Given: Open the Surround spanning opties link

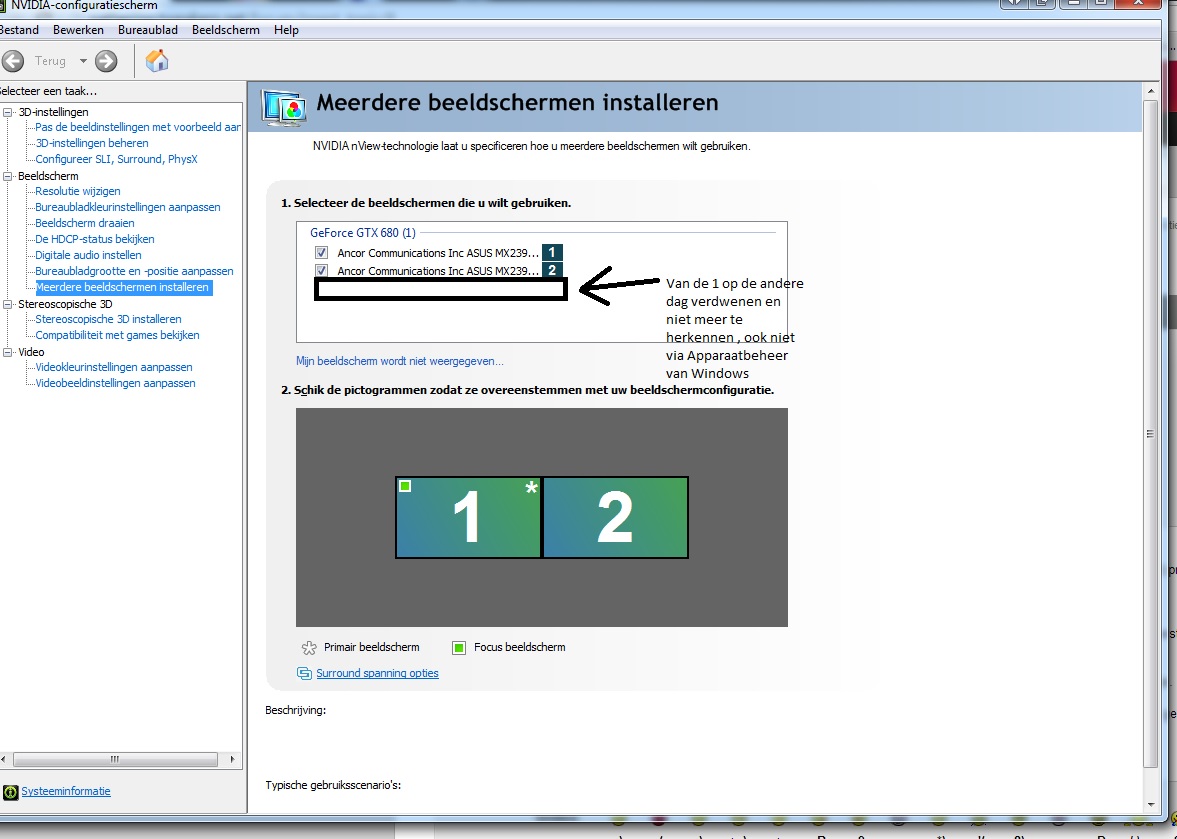Looking at the screenshot, I should click(x=377, y=673).
